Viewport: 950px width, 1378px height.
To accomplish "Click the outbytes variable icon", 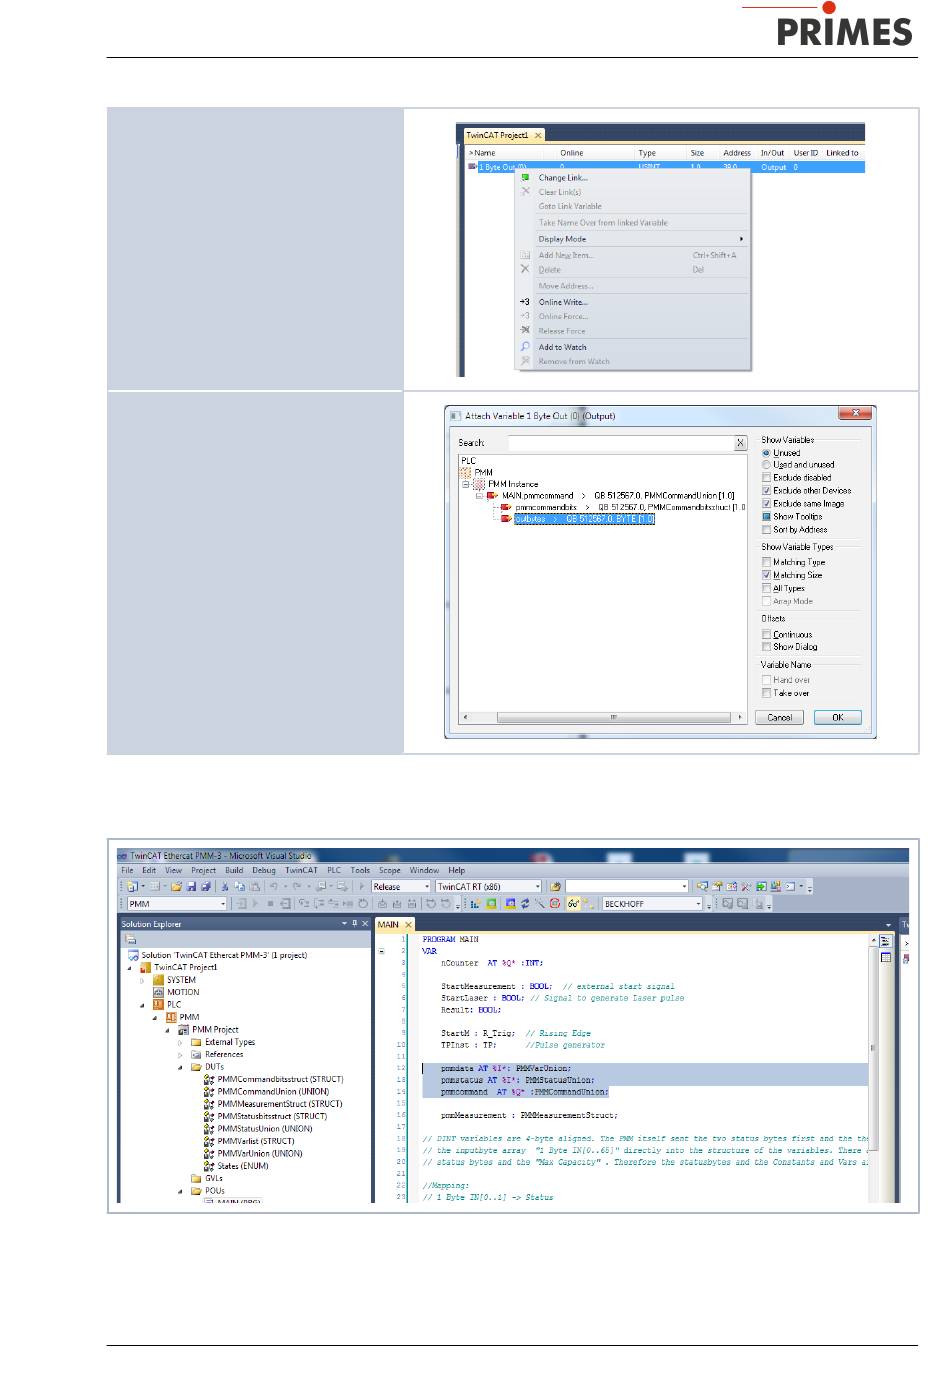I will [x=507, y=519].
